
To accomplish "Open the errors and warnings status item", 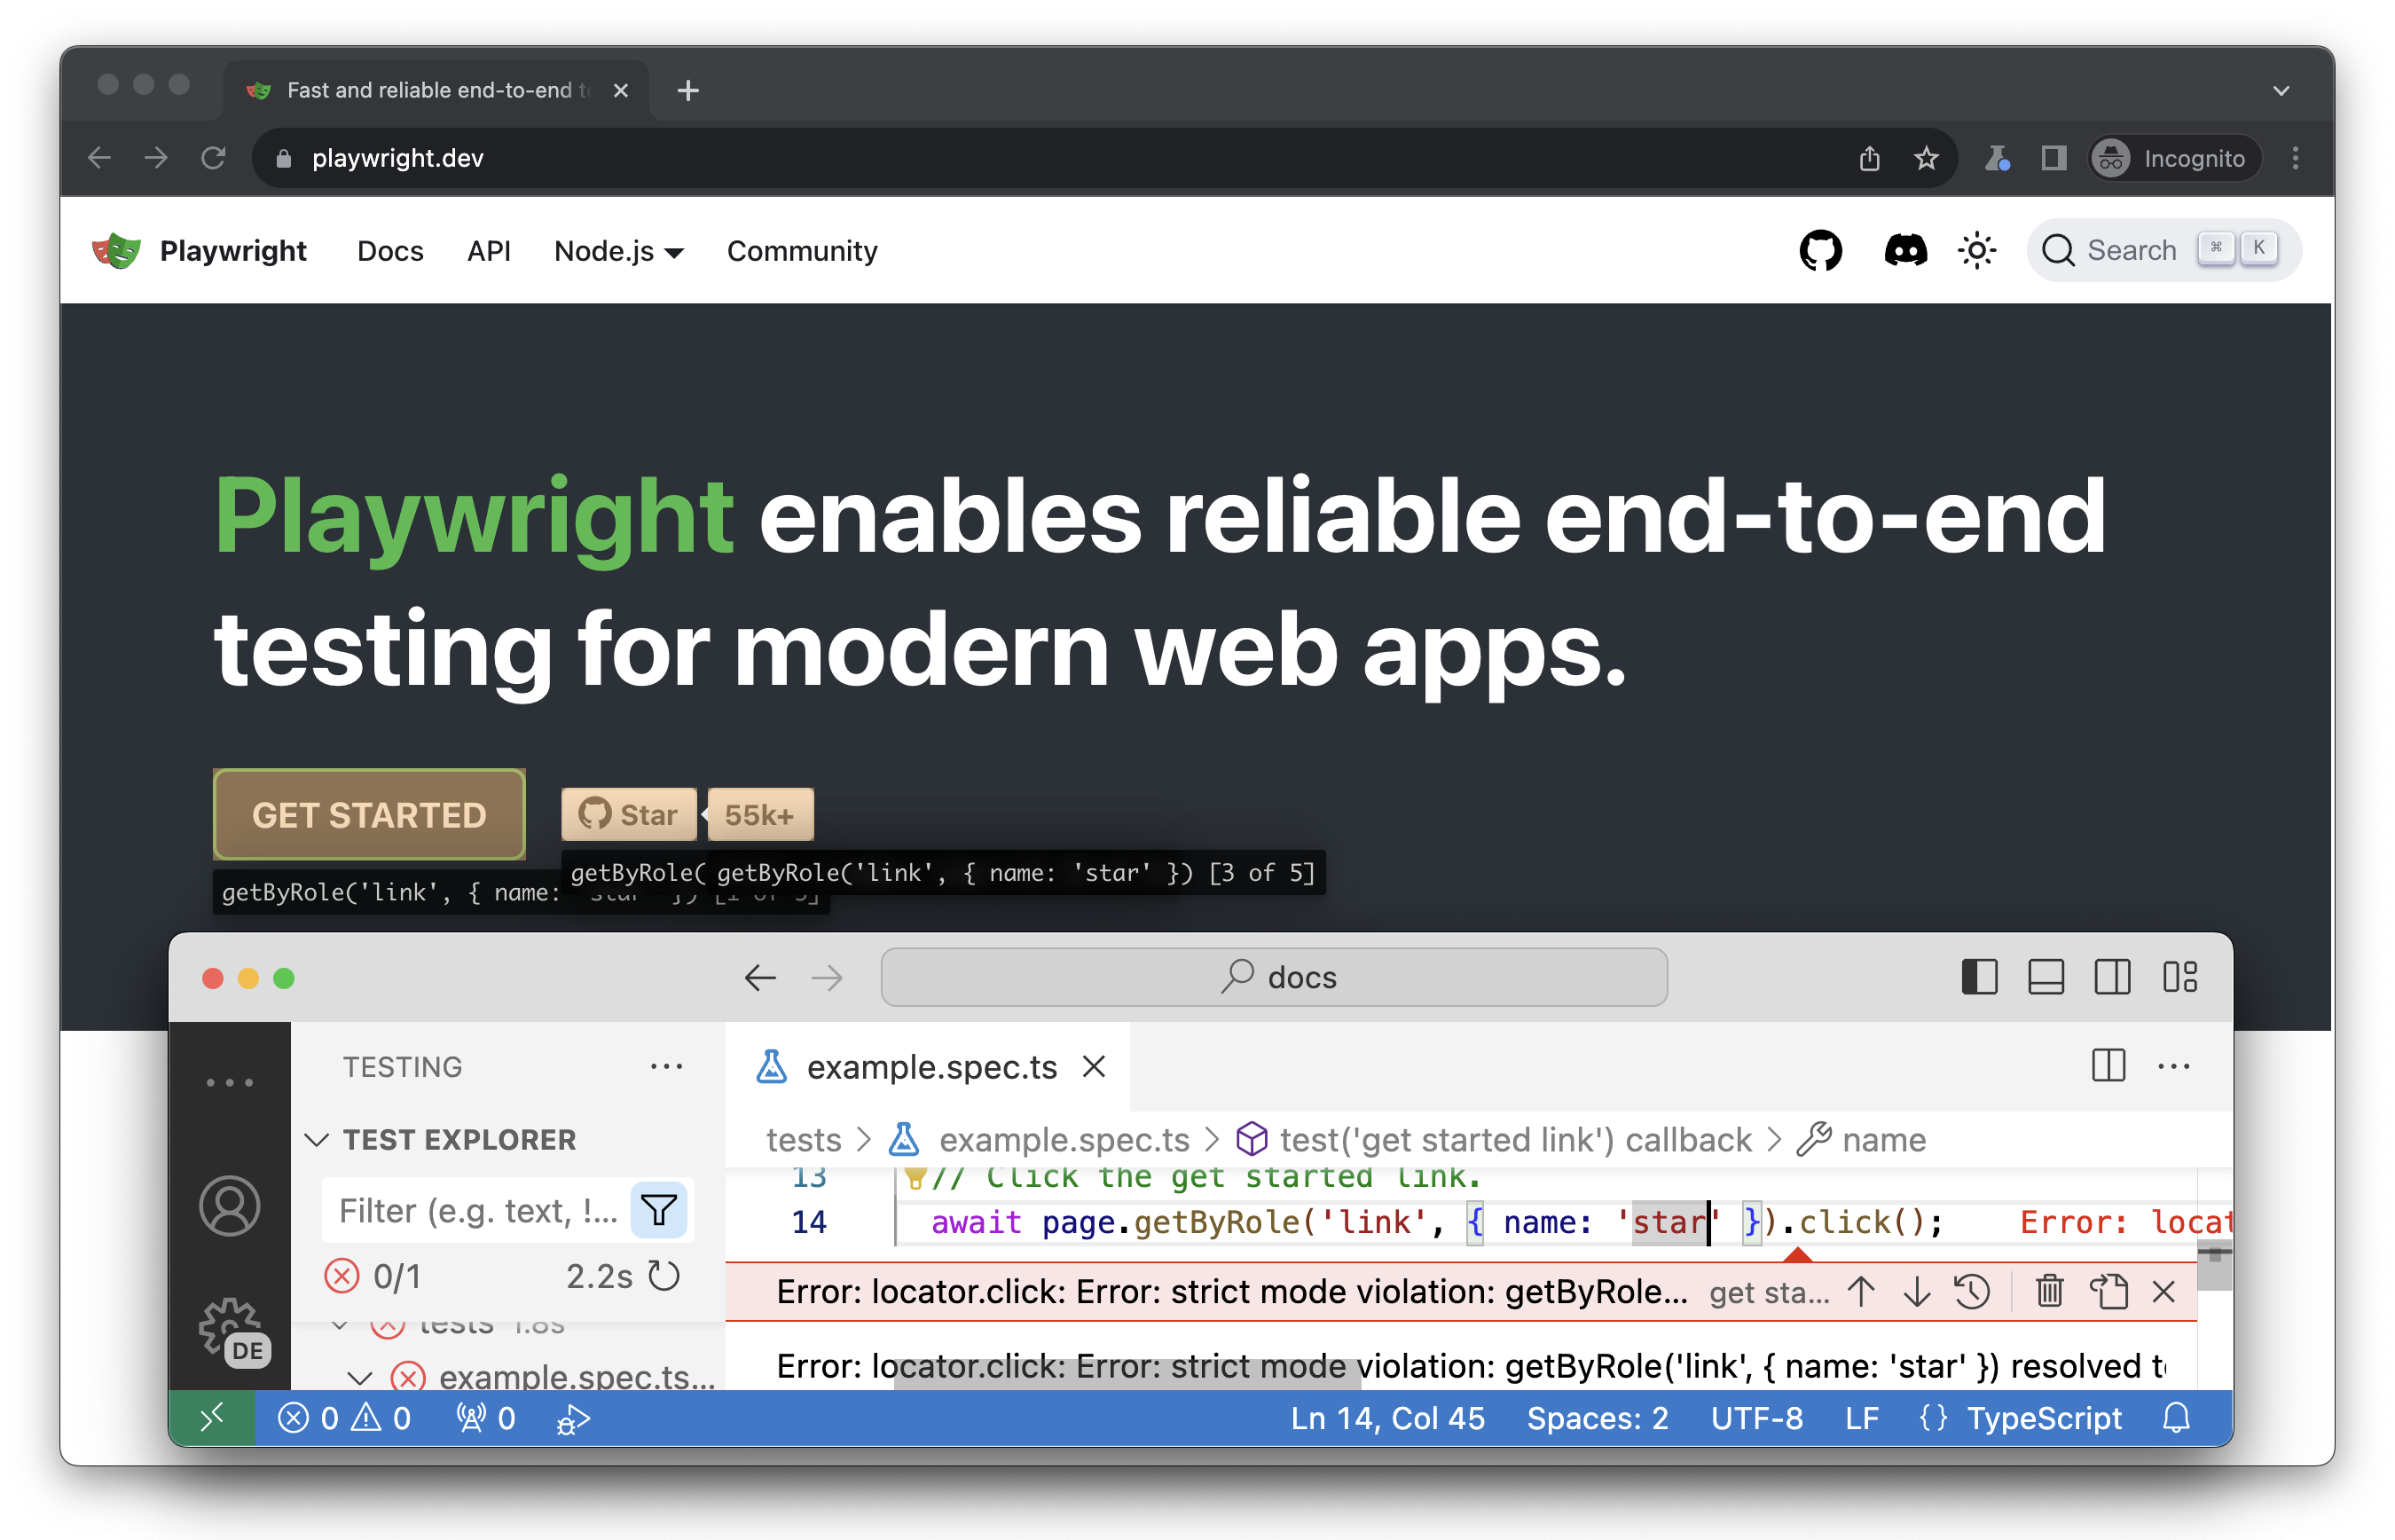I will (x=343, y=1417).
